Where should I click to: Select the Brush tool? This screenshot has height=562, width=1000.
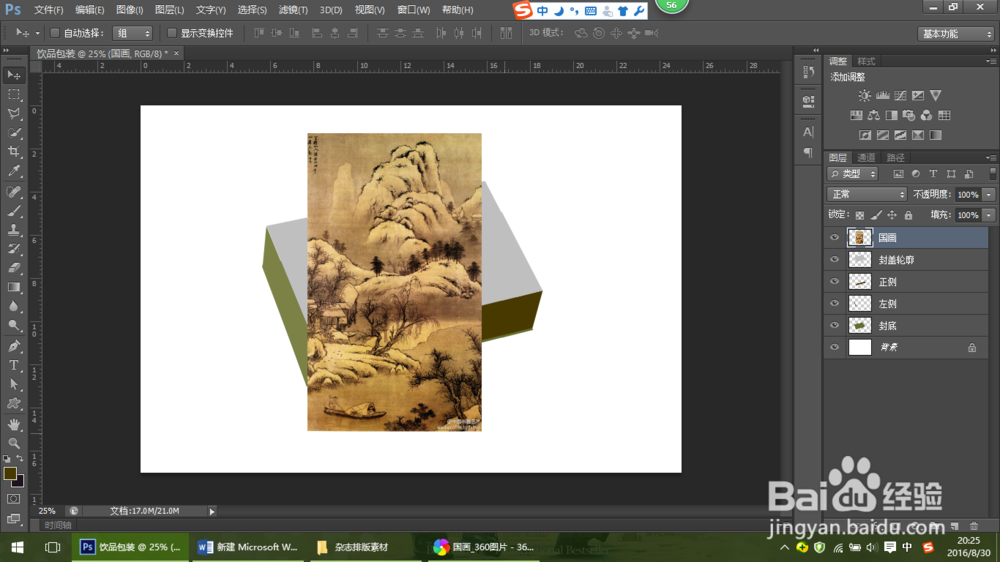click(x=13, y=211)
